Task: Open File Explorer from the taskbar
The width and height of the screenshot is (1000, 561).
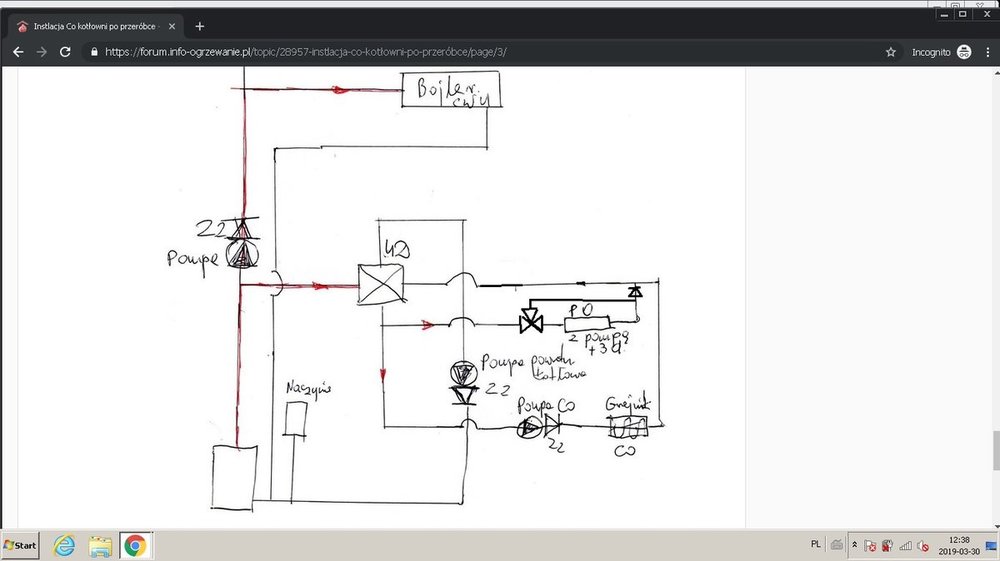Action: [x=100, y=545]
